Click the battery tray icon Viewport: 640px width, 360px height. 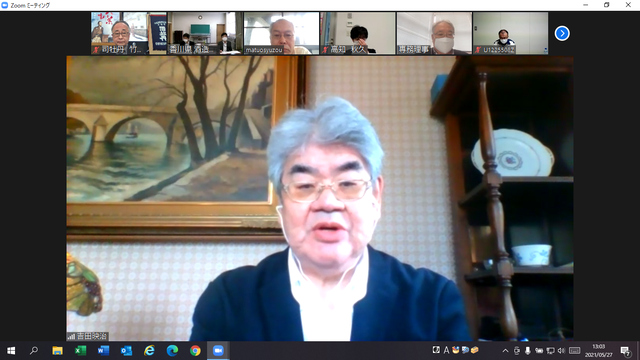tap(539, 351)
